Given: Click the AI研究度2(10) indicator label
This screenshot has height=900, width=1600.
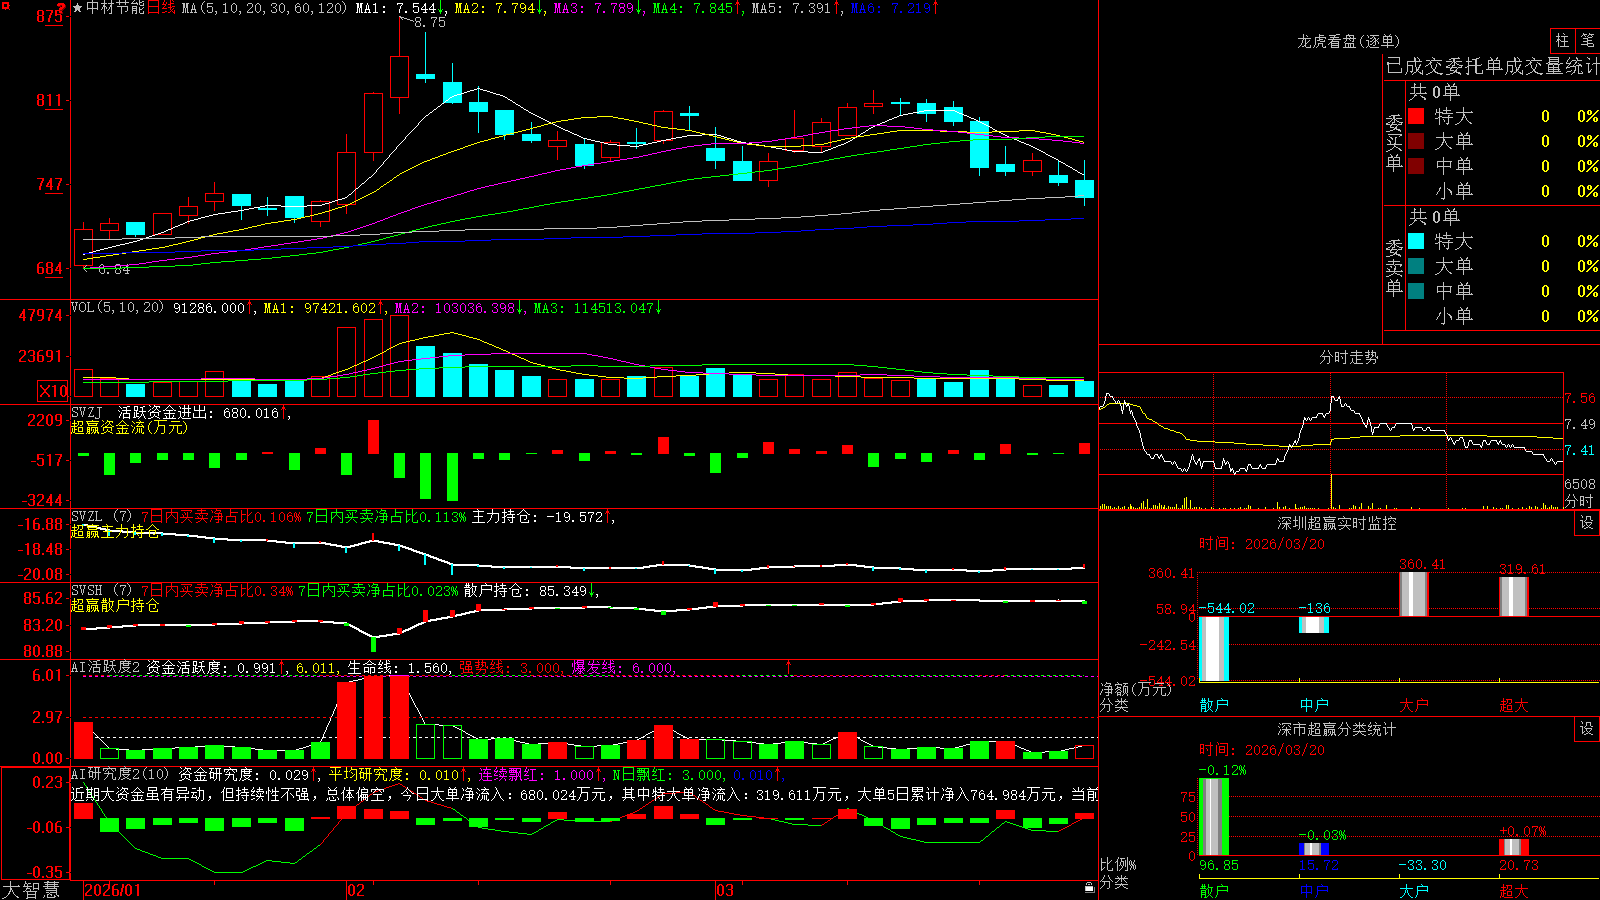Looking at the screenshot, I should (x=120, y=774).
